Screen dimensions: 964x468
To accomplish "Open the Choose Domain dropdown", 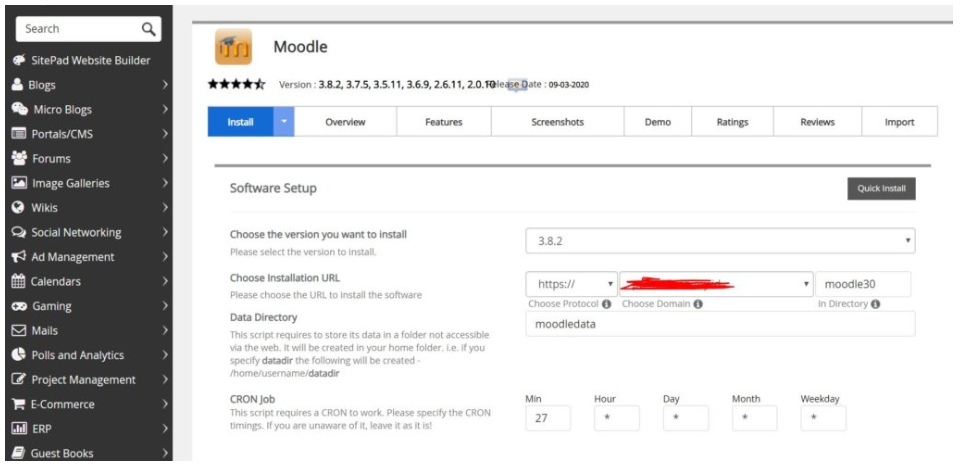I will tap(716, 284).
